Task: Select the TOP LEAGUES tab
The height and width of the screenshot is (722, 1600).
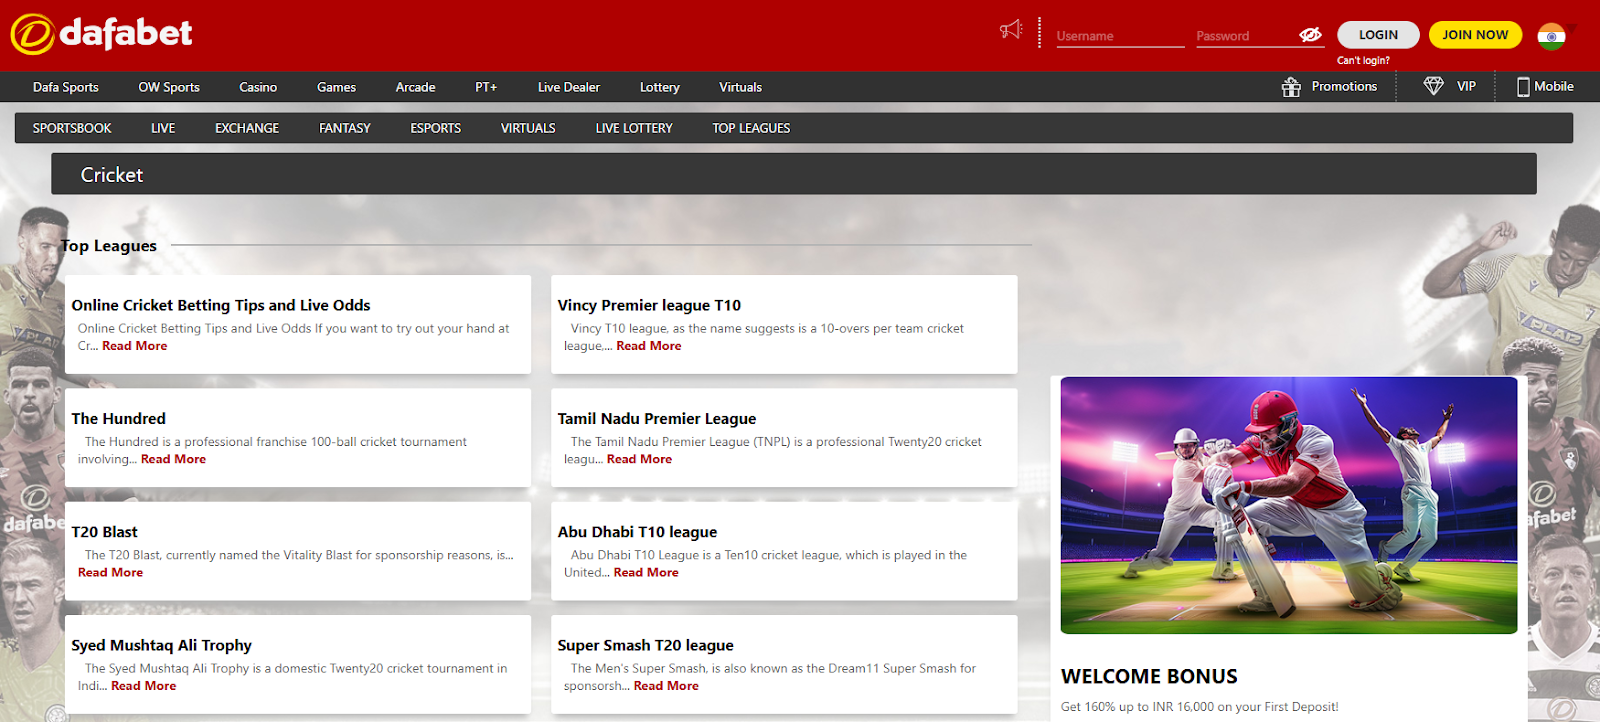Action: [751, 128]
